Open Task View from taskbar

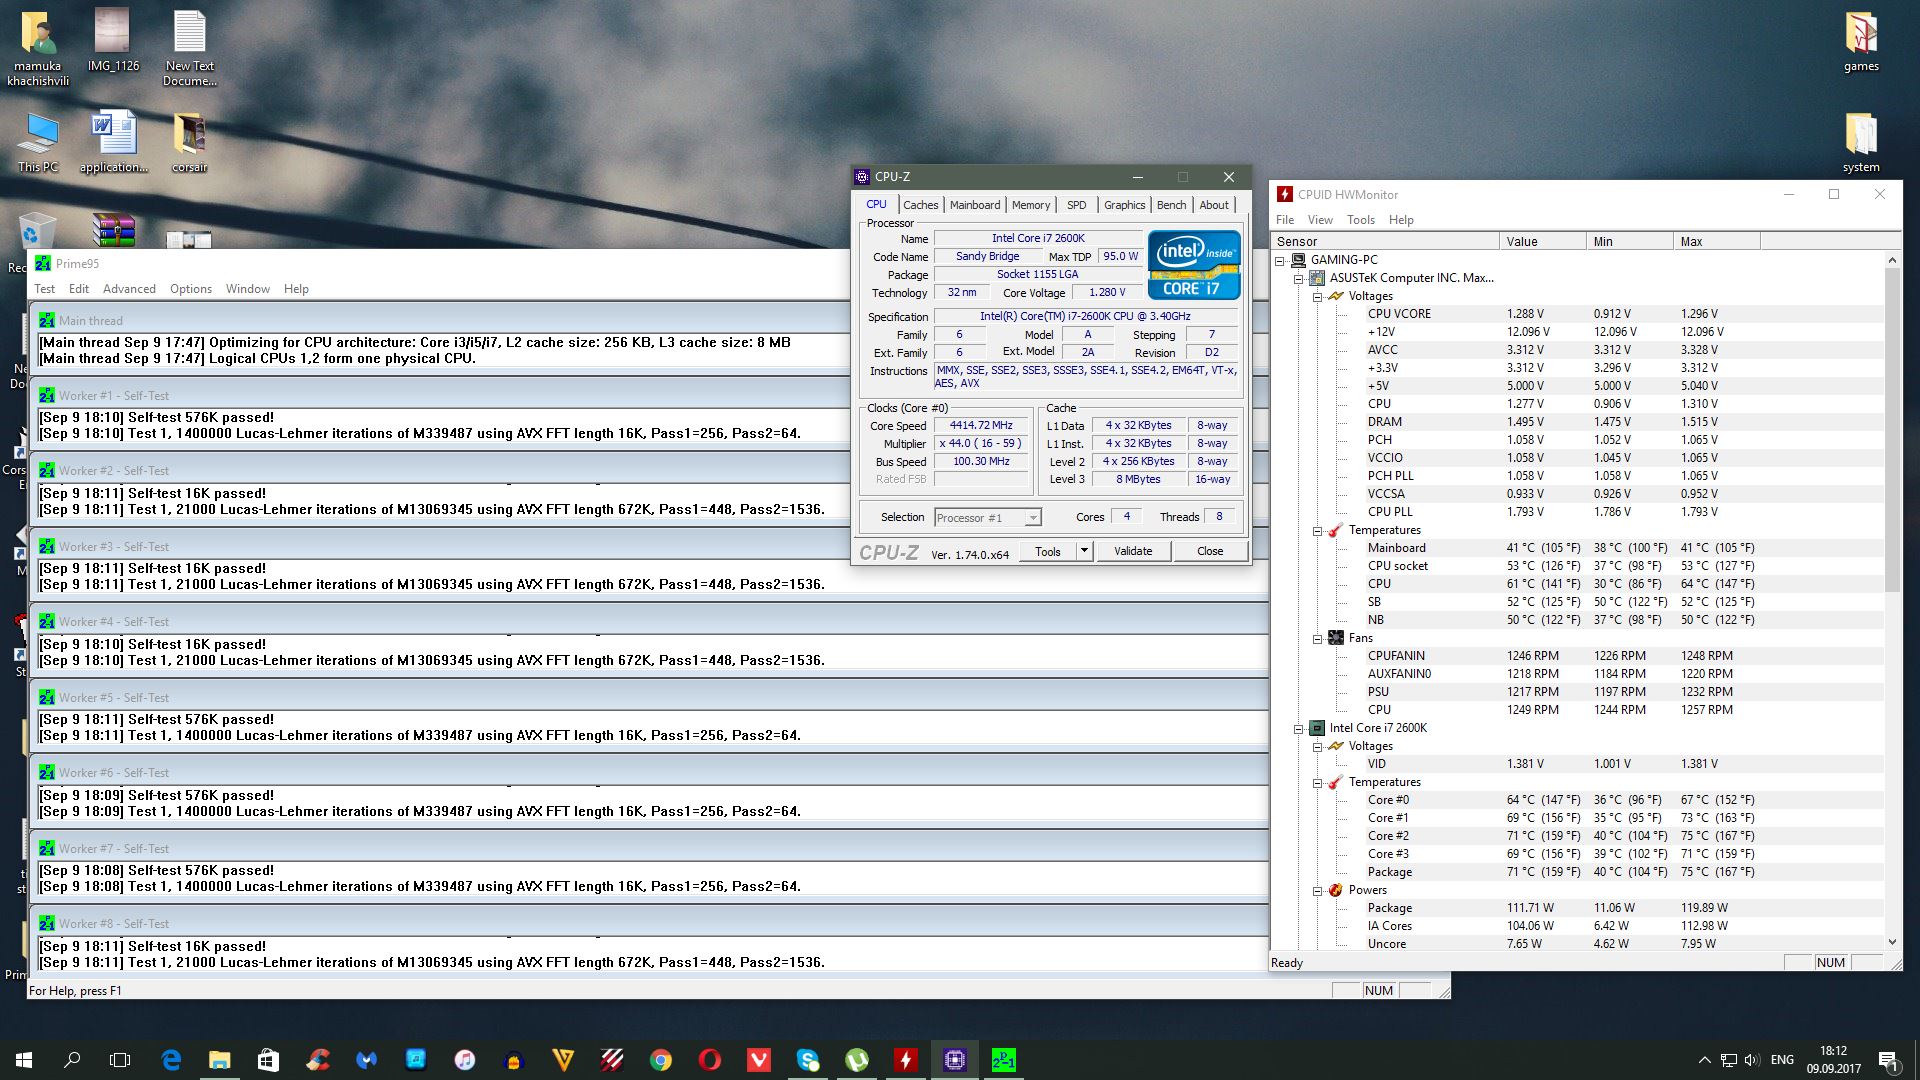[x=120, y=1060]
